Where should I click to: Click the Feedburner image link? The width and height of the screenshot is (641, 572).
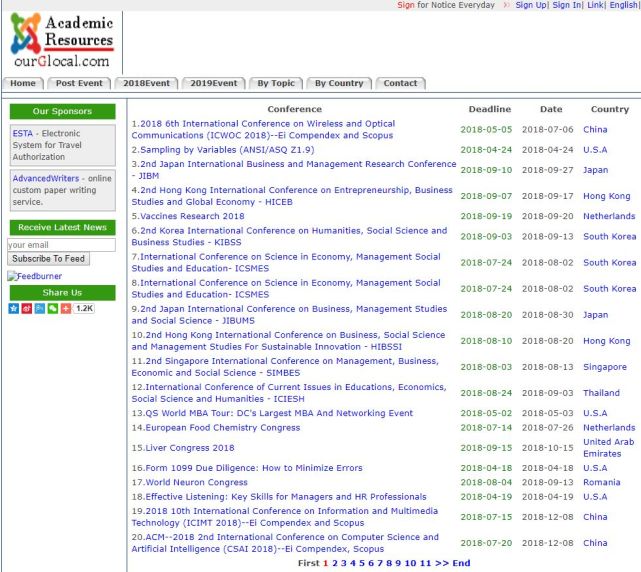tap(35, 276)
